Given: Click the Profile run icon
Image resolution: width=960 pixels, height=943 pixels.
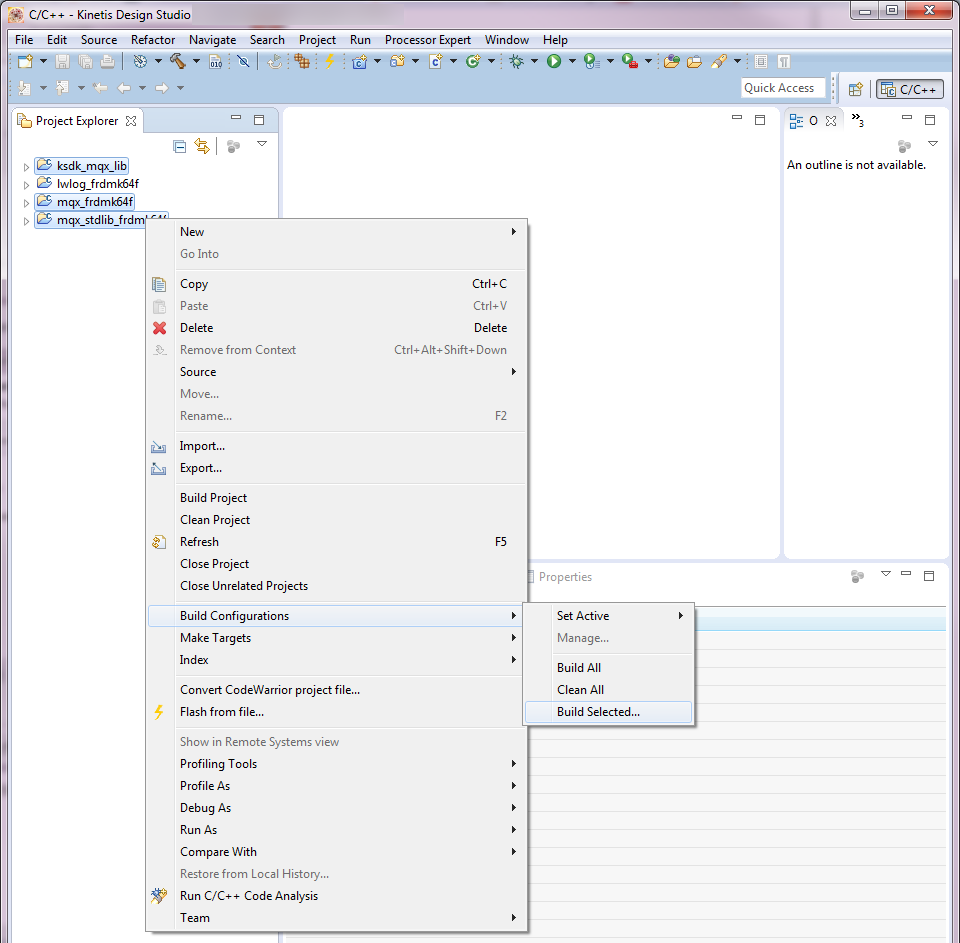Looking at the screenshot, I should point(591,61).
